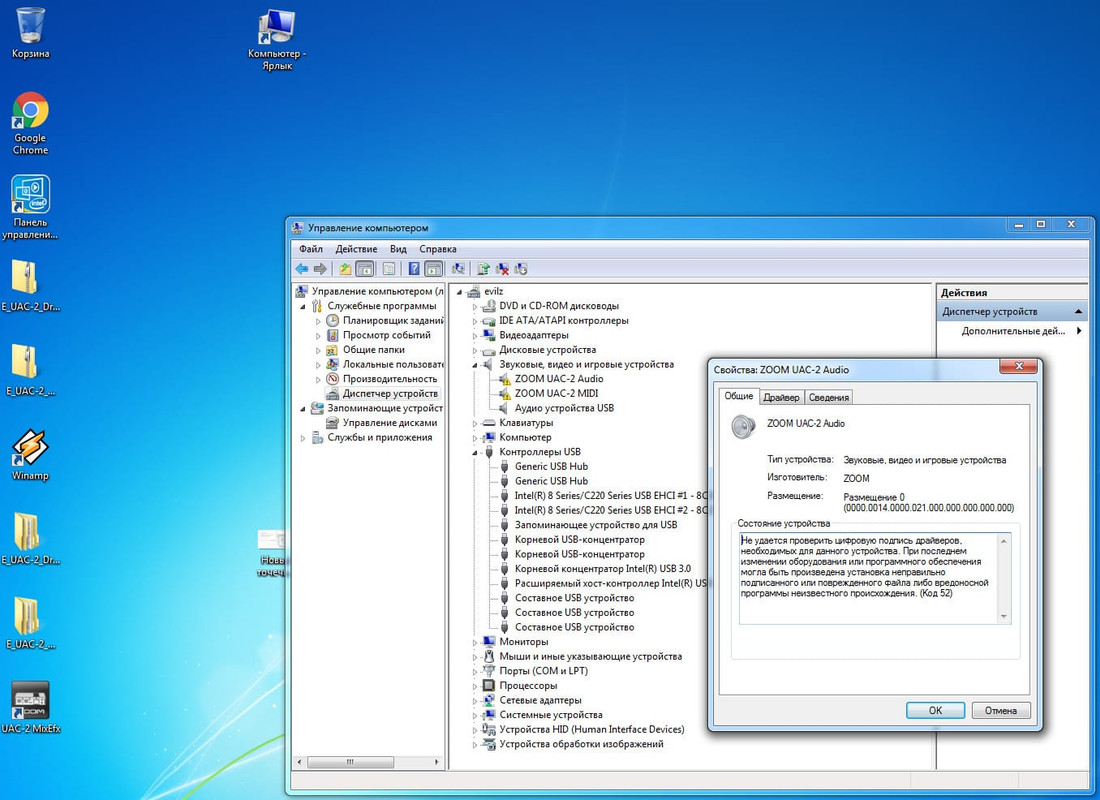Click the device status scroll down arrow
The height and width of the screenshot is (800, 1100).
[x=1004, y=617]
